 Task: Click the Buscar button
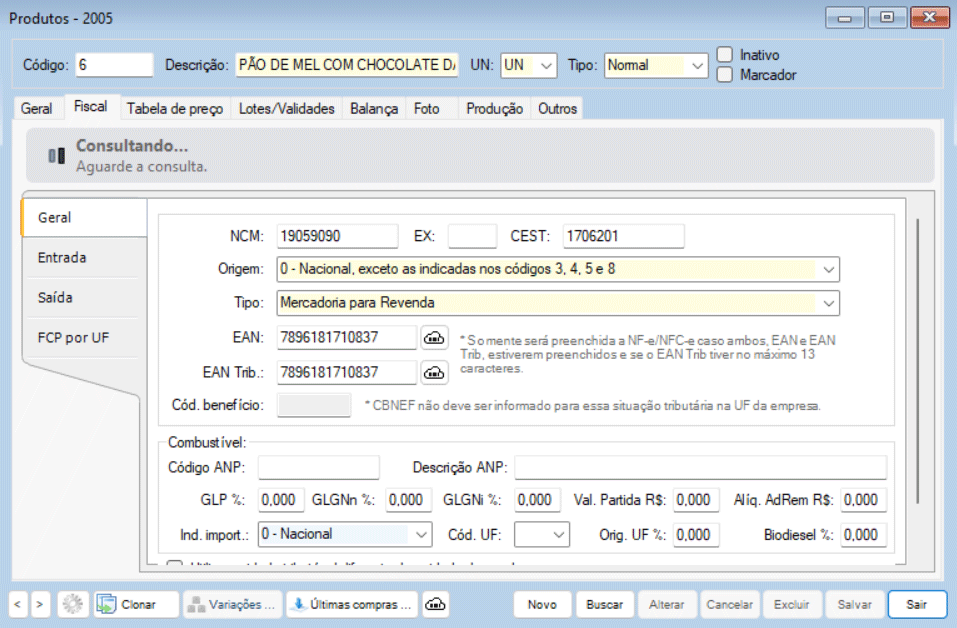[604, 604]
